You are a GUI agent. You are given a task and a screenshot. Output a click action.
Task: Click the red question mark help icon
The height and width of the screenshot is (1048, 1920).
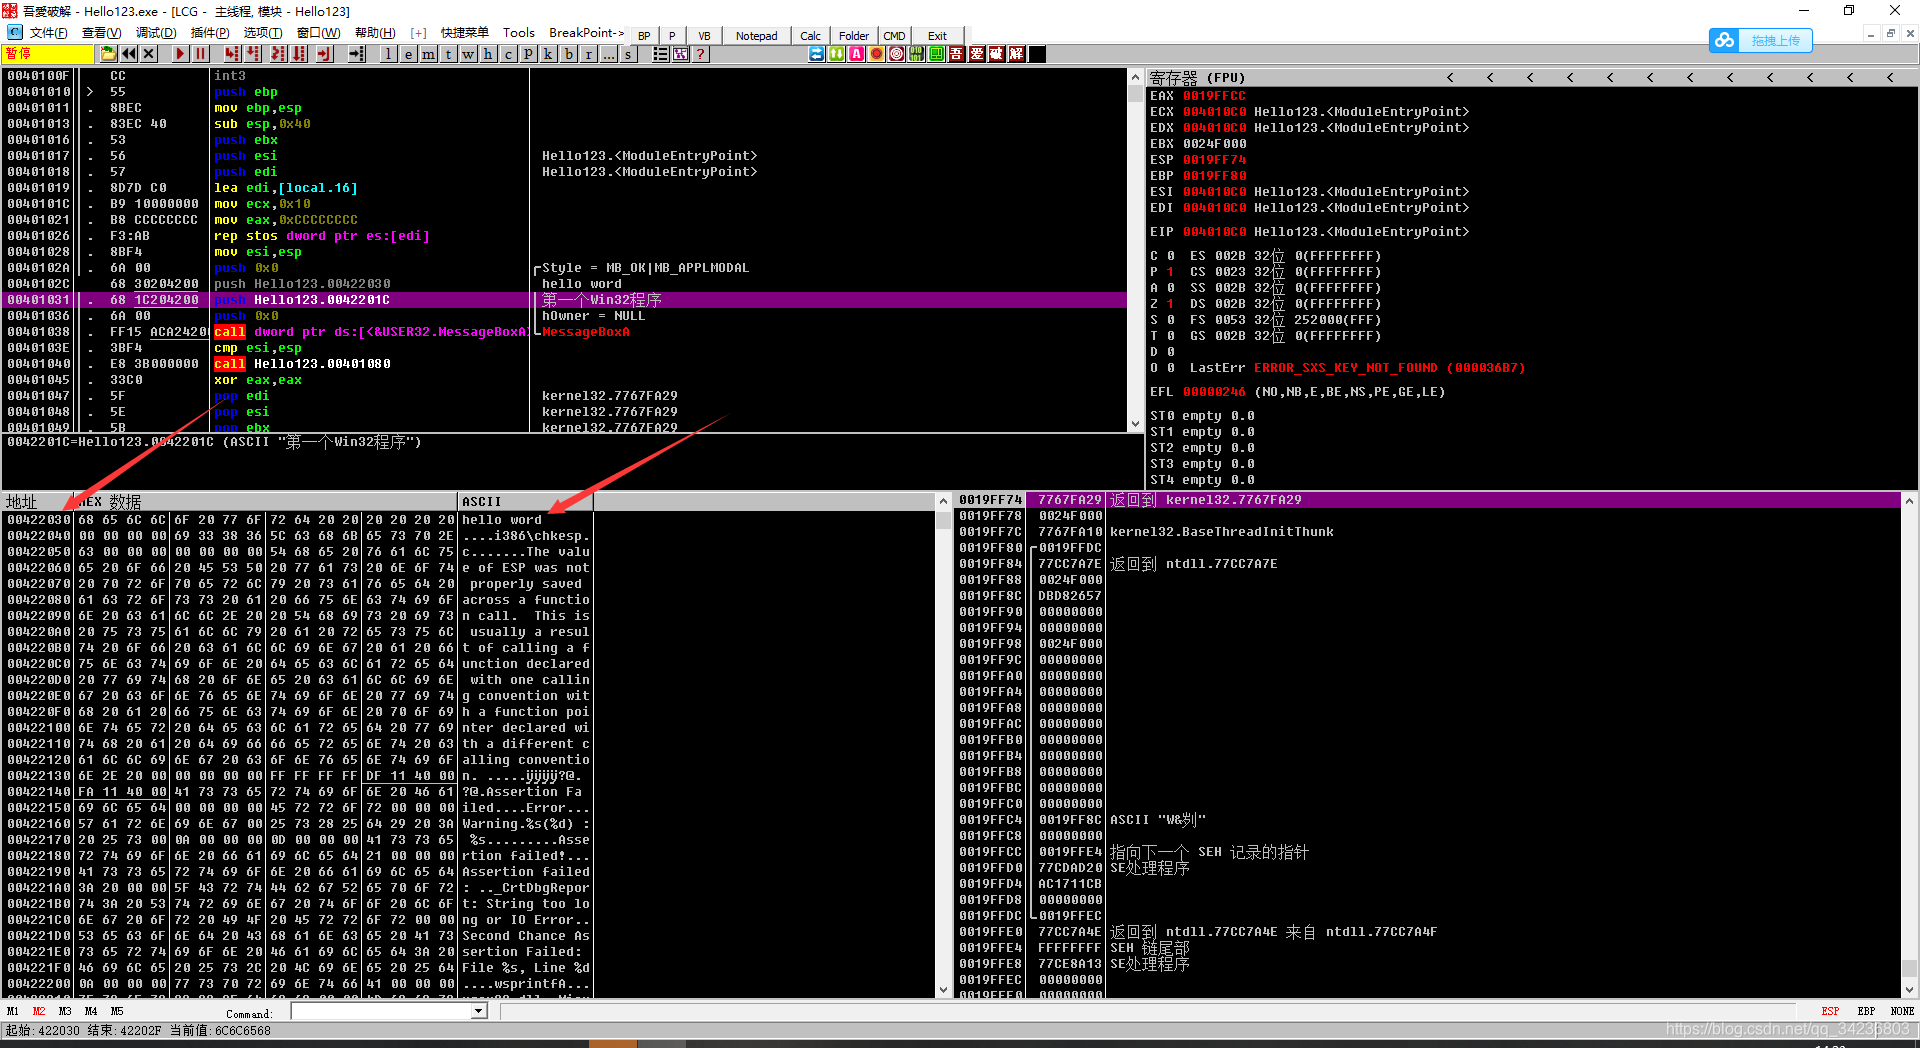pyautogui.click(x=701, y=54)
